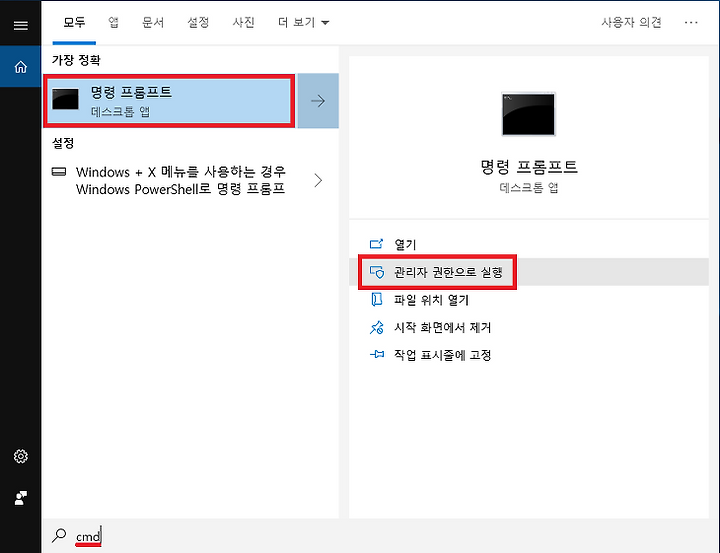720x553 pixels.
Task: Select the Home icon in sidebar
Action: (x=21, y=67)
